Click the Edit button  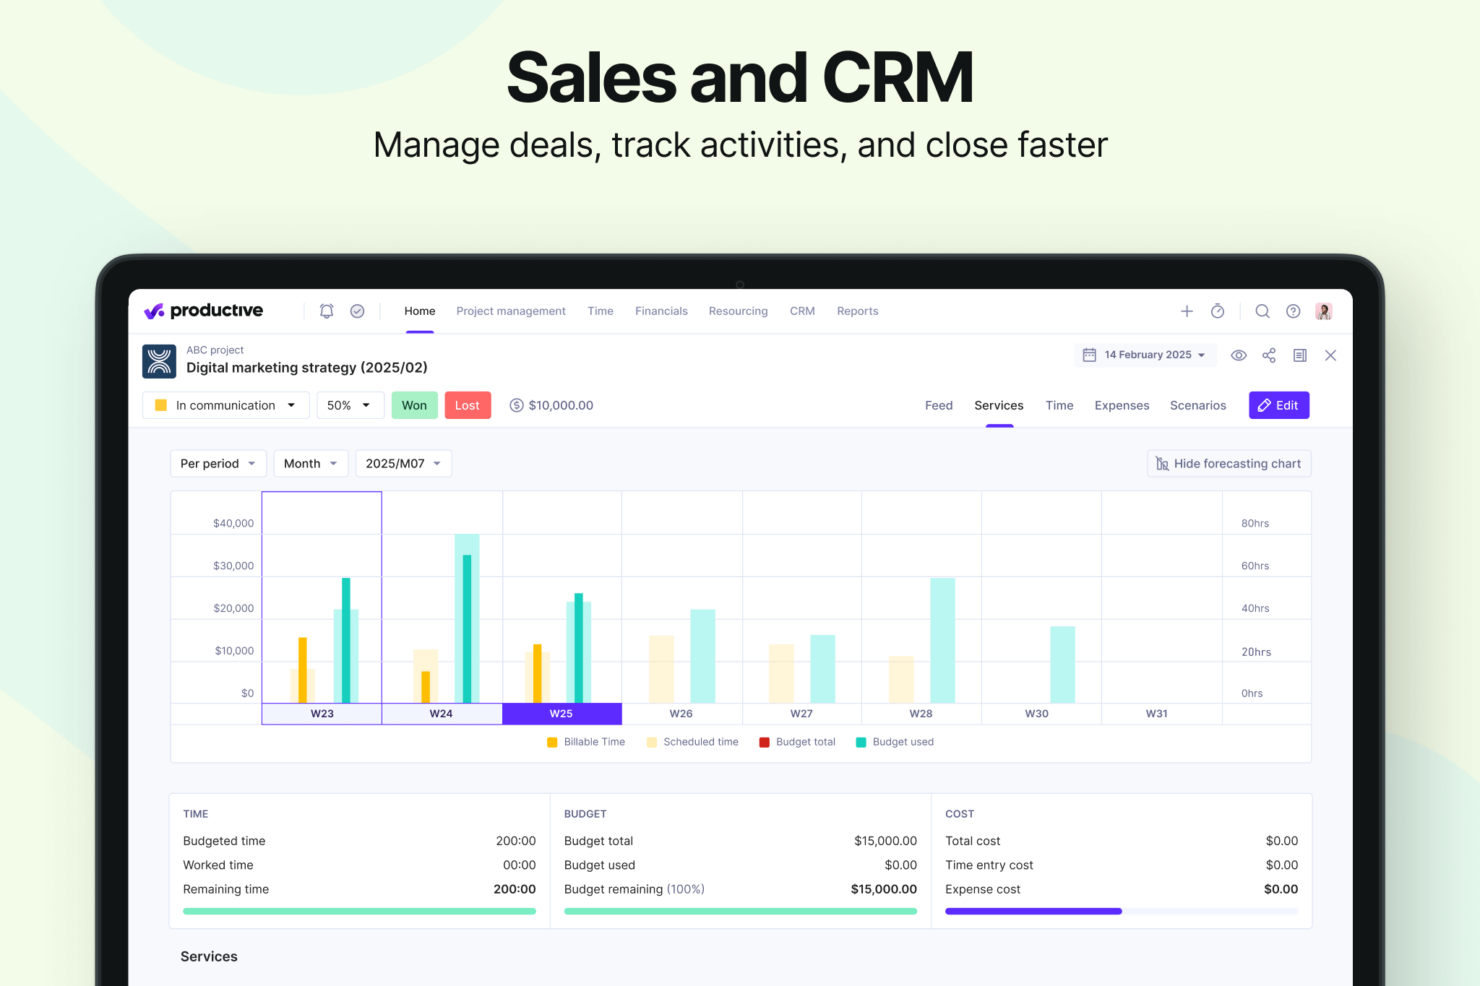click(x=1278, y=405)
